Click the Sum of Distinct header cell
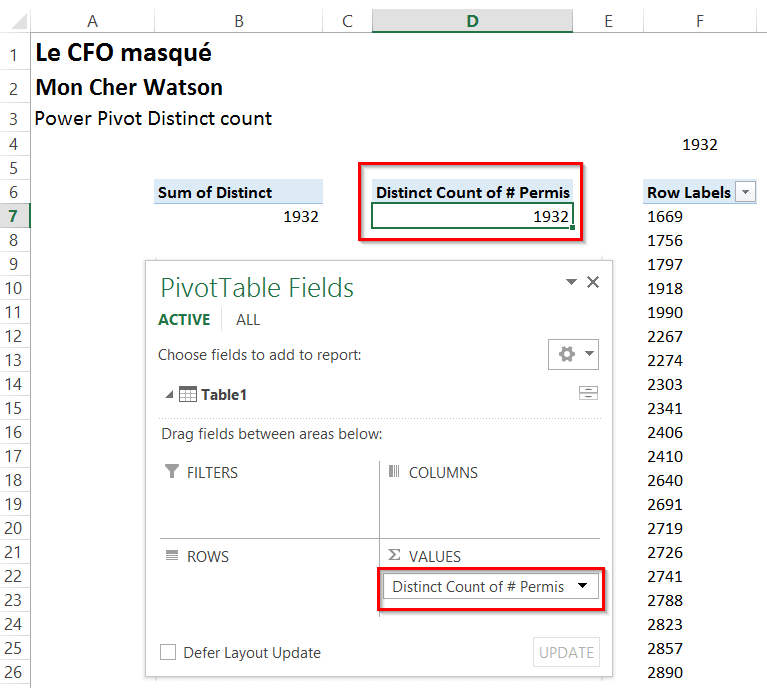Screen dimensions: 767x688 [238, 192]
